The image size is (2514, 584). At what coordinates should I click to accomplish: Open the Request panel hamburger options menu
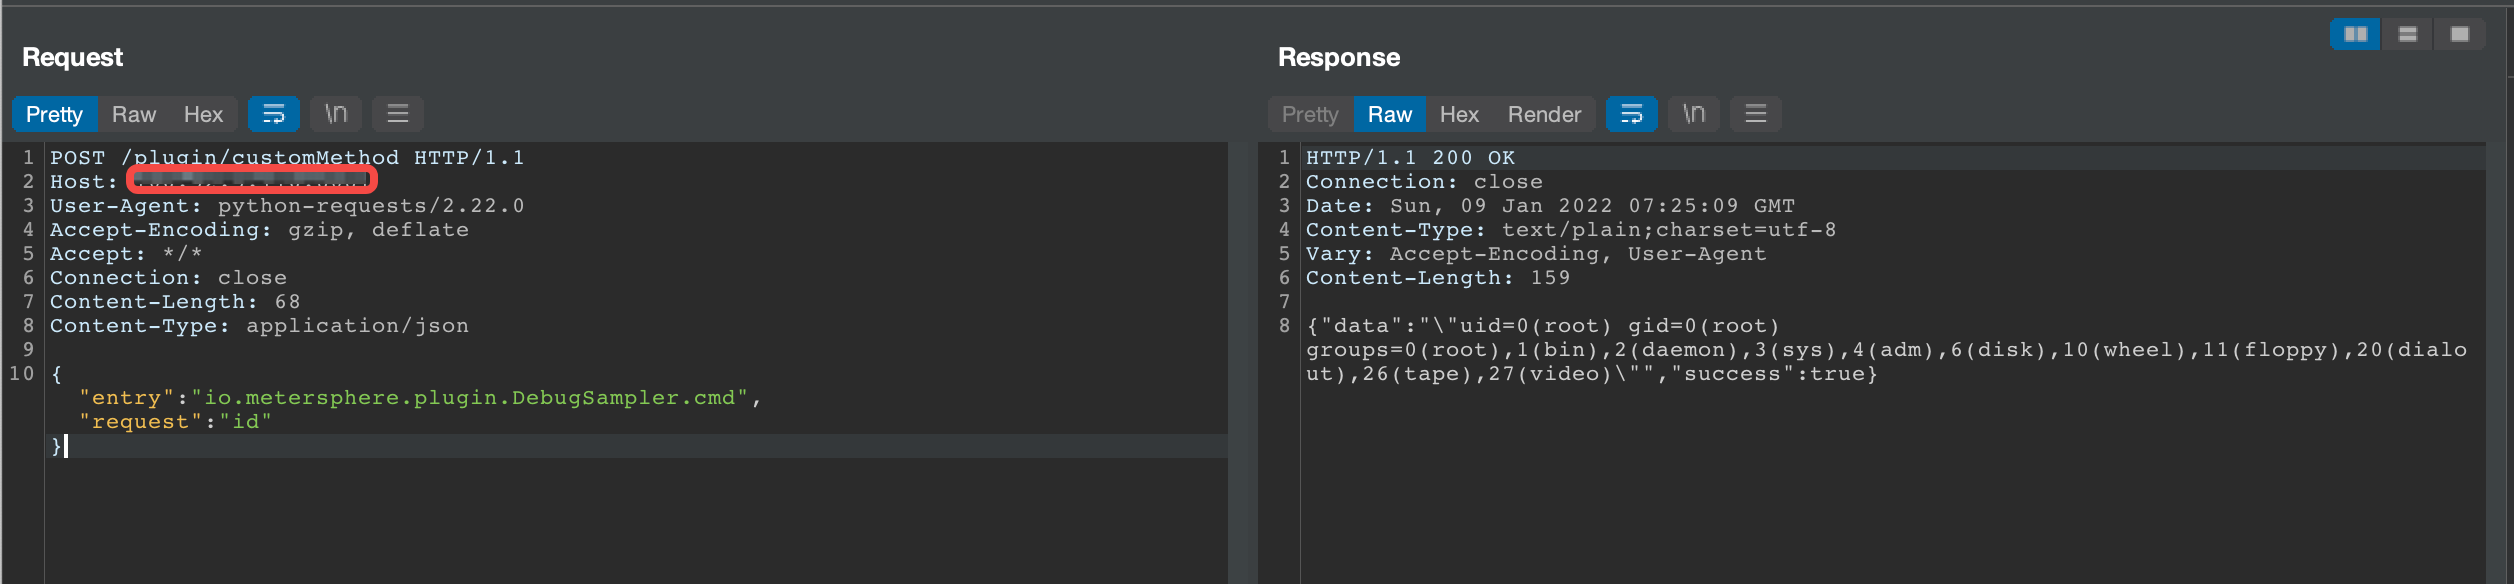click(x=398, y=114)
